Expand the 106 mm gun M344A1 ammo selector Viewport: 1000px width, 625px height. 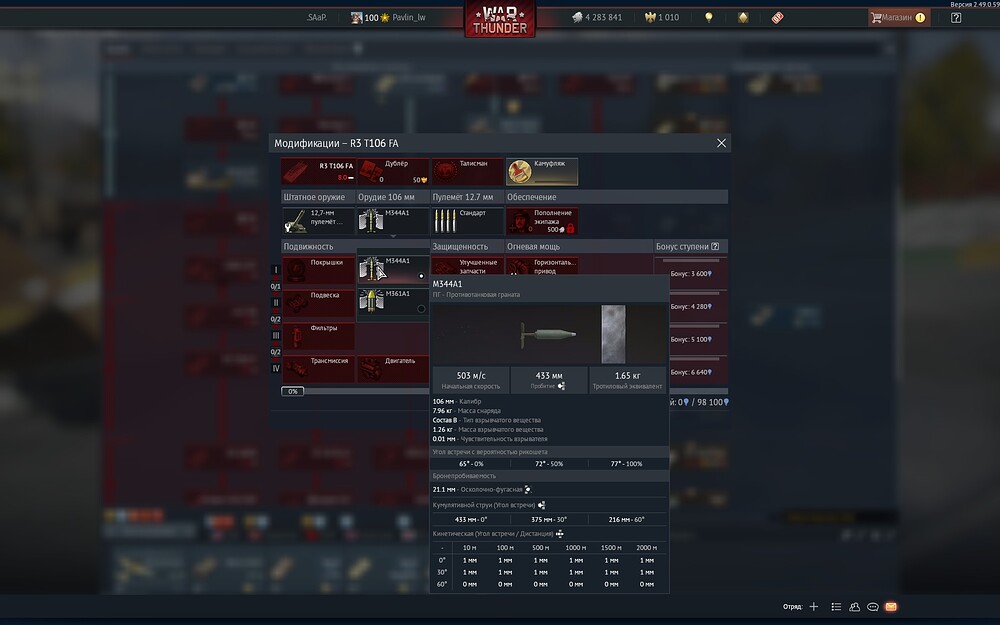[393, 220]
